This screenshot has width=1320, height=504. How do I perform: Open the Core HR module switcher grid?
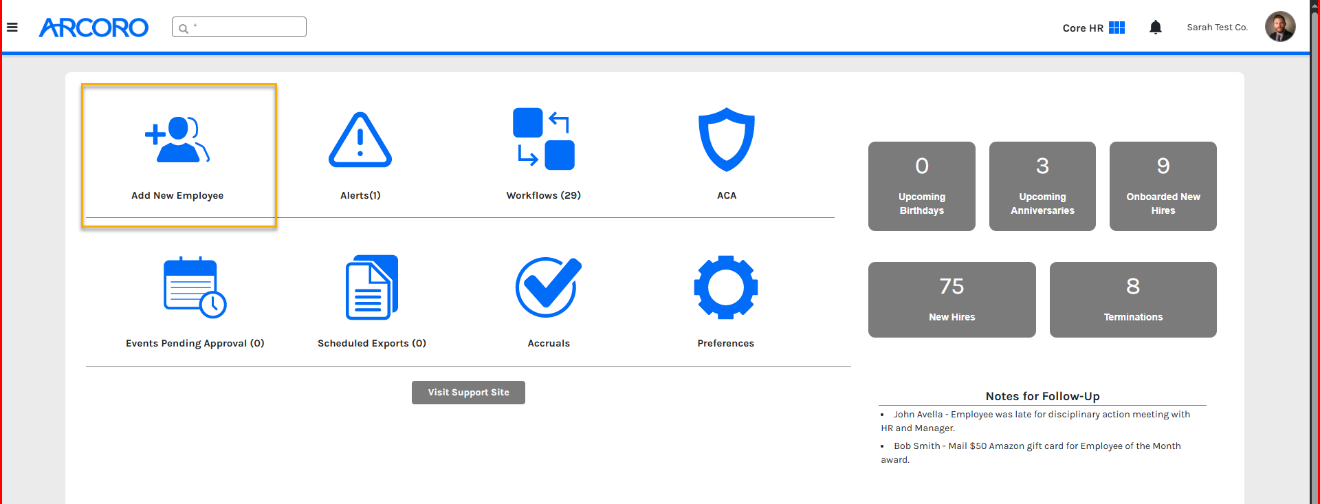(x=1117, y=27)
